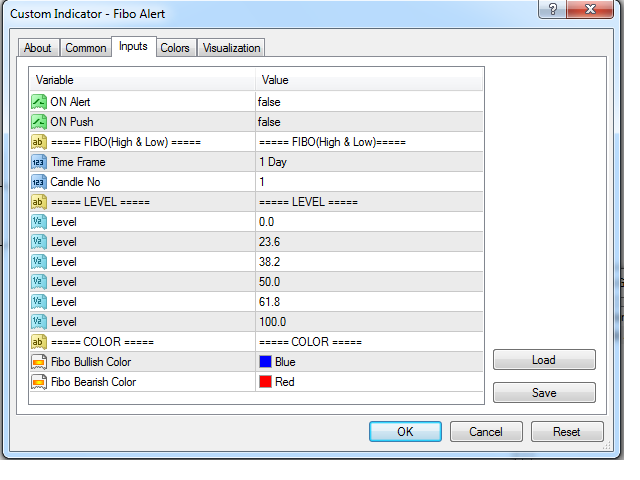Click the icon beside Level 50.0
This screenshot has height=480, width=640.
click(x=39, y=282)
